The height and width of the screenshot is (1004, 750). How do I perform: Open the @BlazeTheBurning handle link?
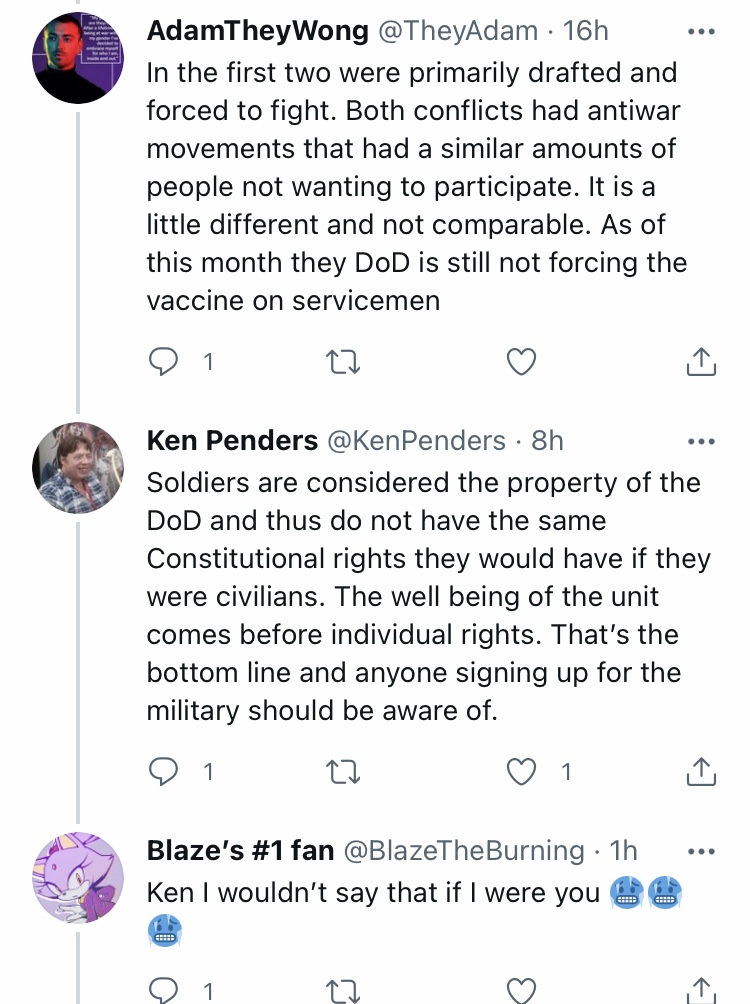(464, 850)
